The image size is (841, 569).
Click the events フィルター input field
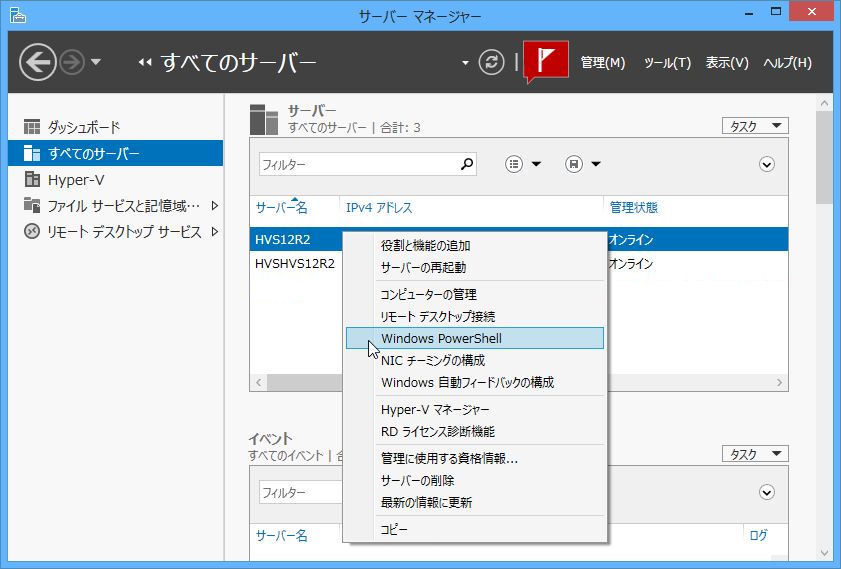301,492
